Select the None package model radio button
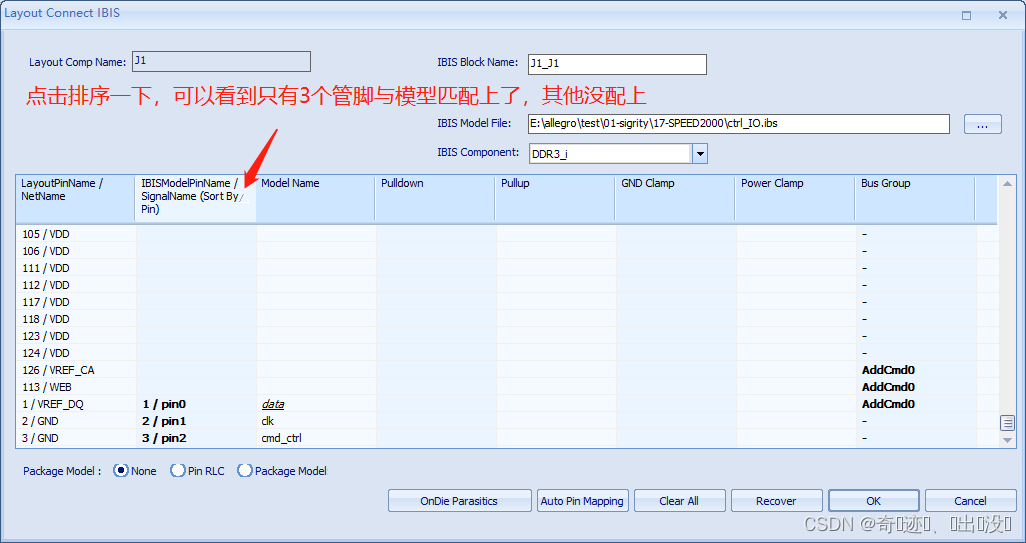This screenshot has height=543, width=1026. click(x=120, y=470)
